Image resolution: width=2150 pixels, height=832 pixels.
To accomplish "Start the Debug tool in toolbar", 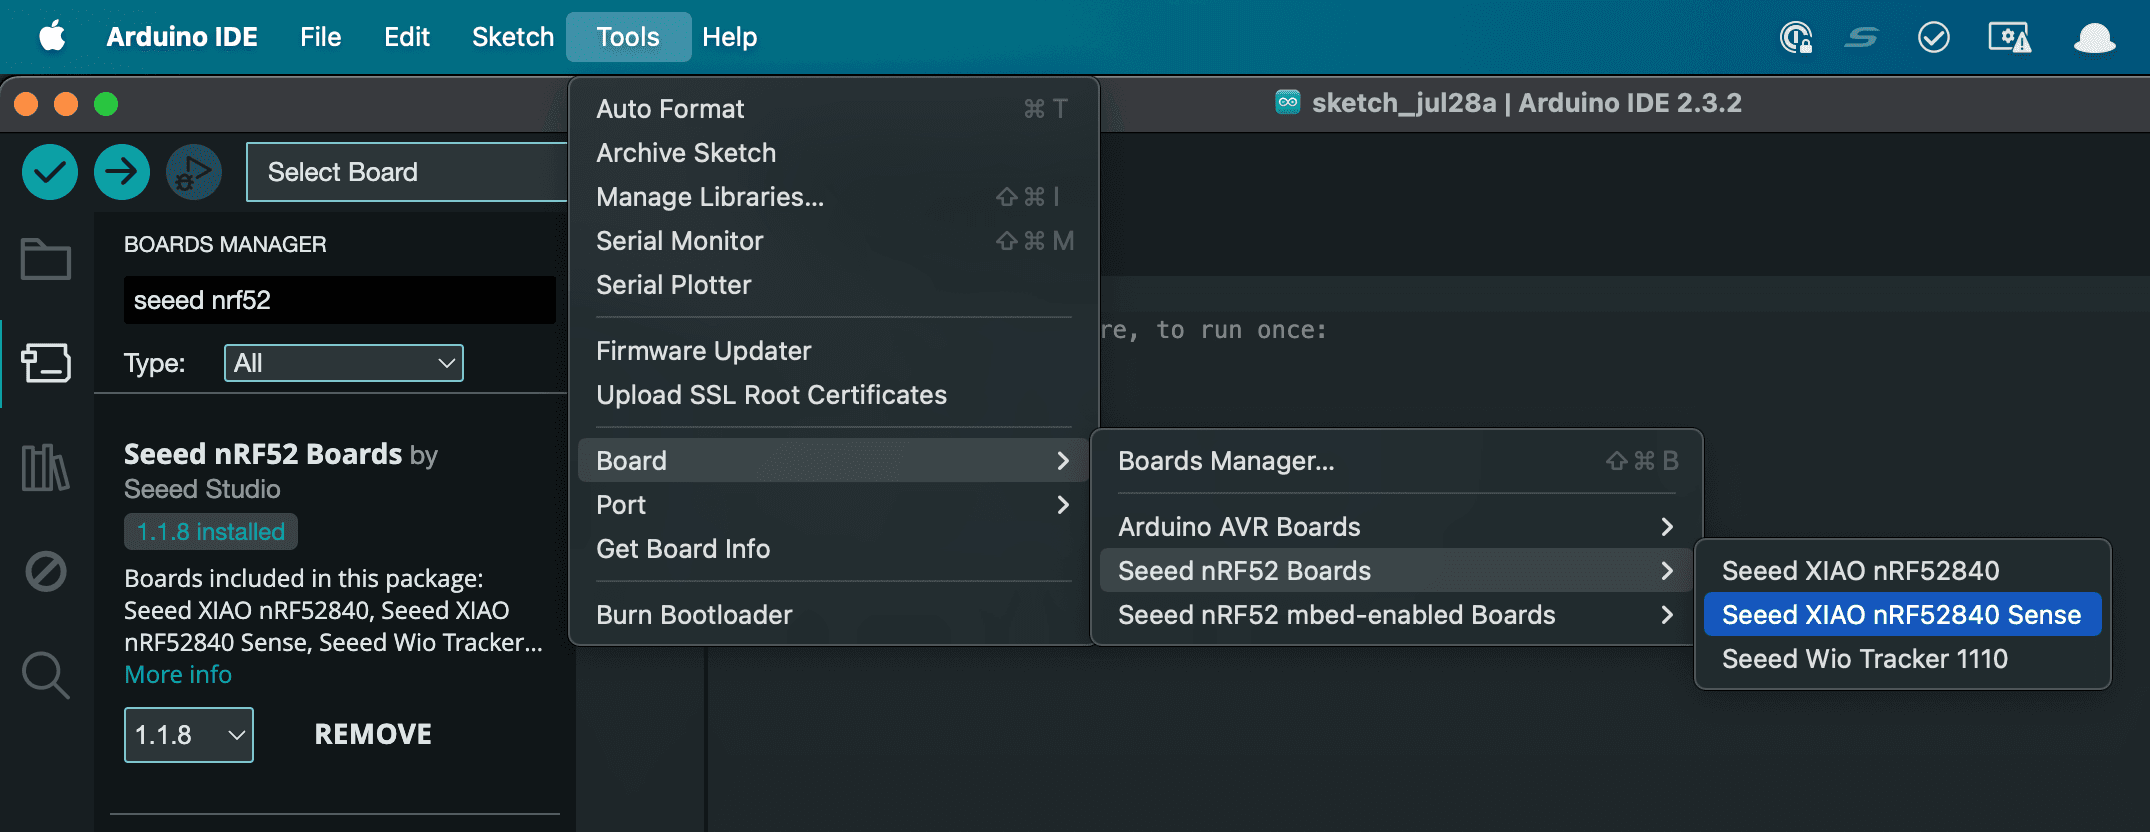I will click(194, 172).
